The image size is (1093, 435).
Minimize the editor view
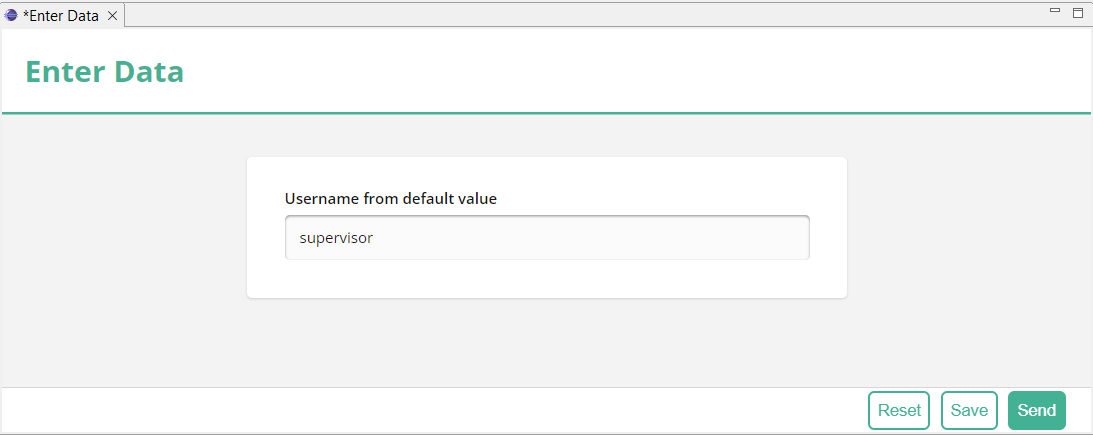click(1055, 11)
